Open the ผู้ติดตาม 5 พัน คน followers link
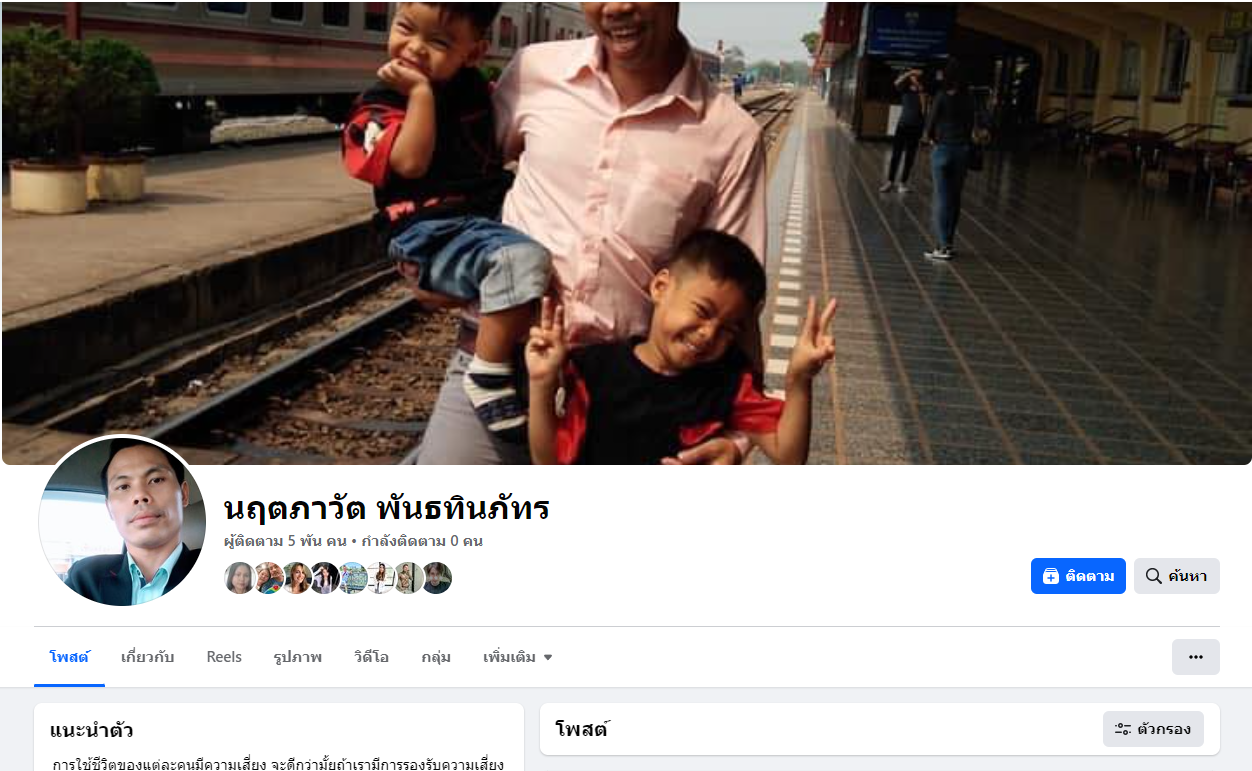1252x771 pixels. coord(285,541)
